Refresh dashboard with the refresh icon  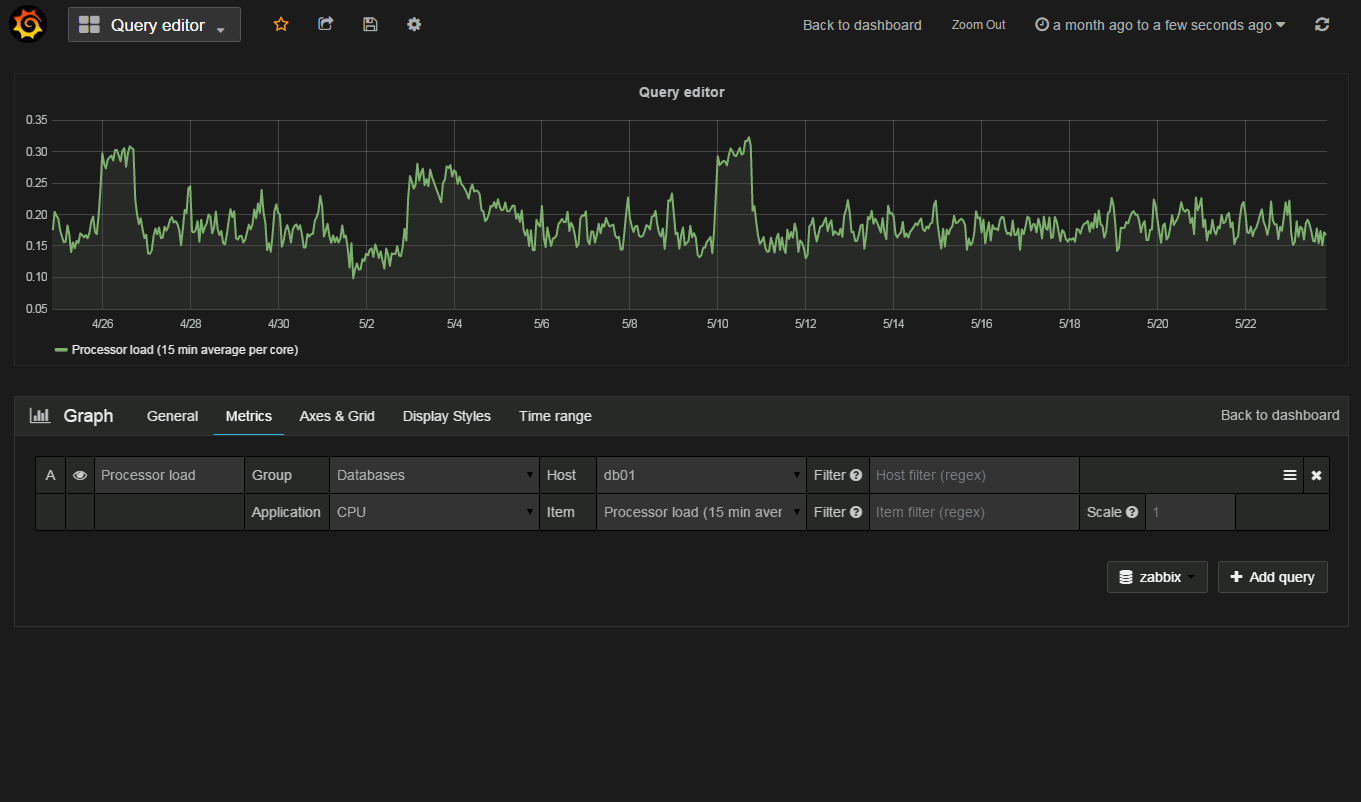1322,25
